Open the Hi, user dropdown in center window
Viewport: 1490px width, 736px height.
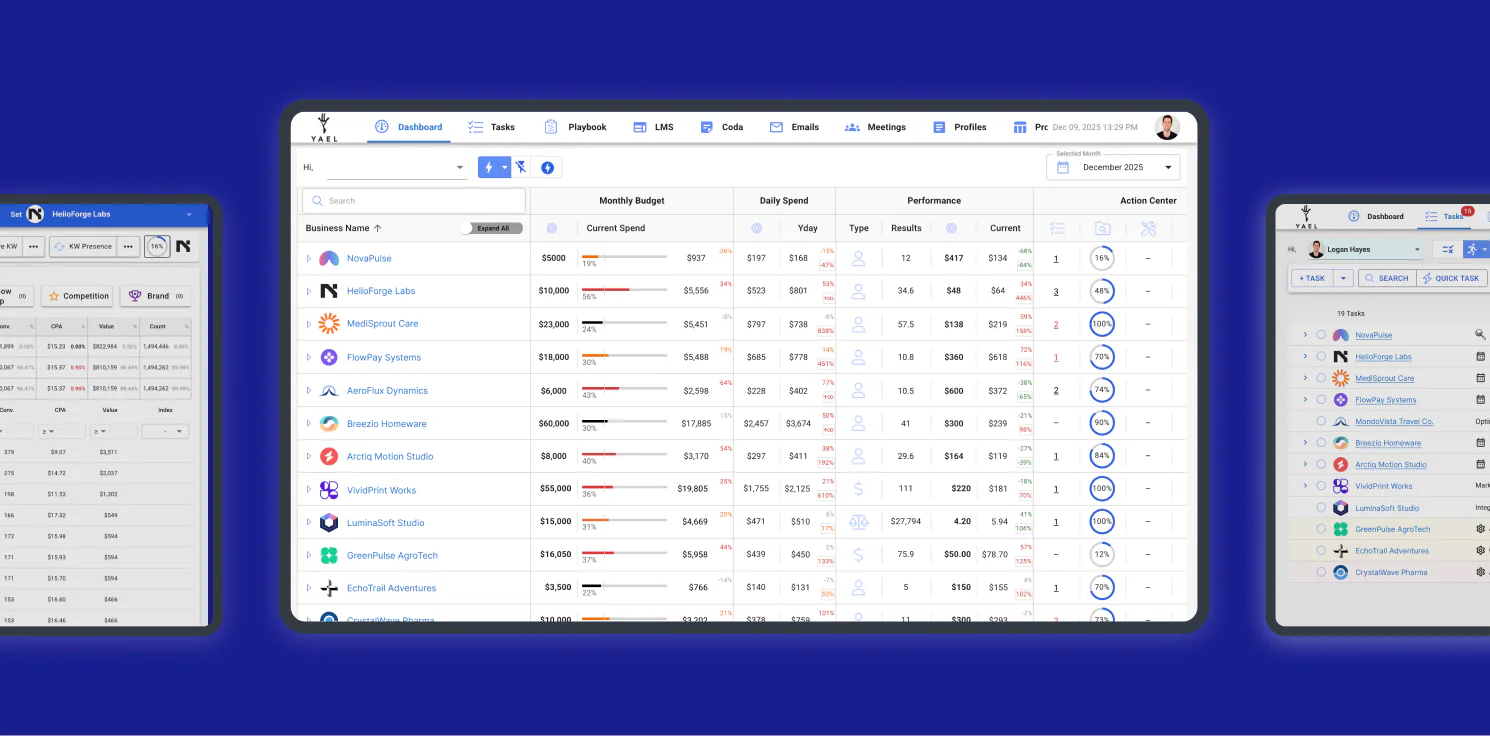pyautogui.click(x=397, y=168)
